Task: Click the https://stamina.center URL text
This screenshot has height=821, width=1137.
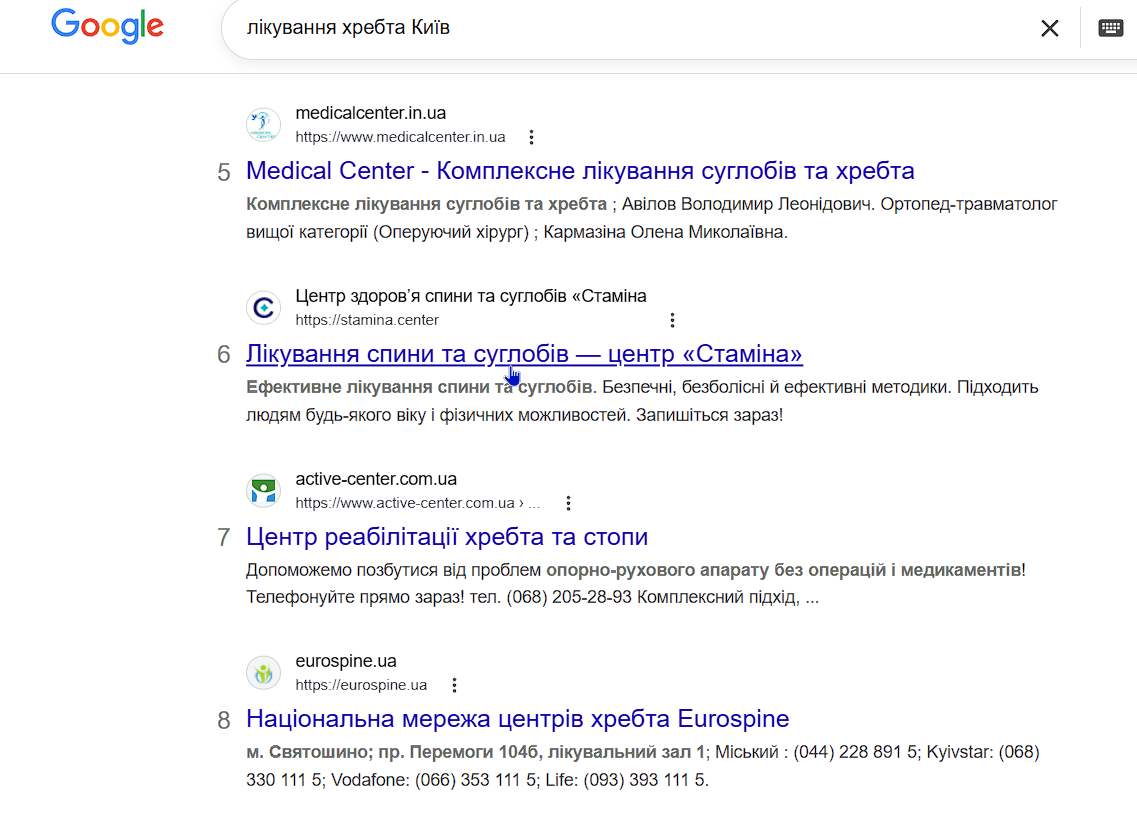Action: click(x=367, y=320)
